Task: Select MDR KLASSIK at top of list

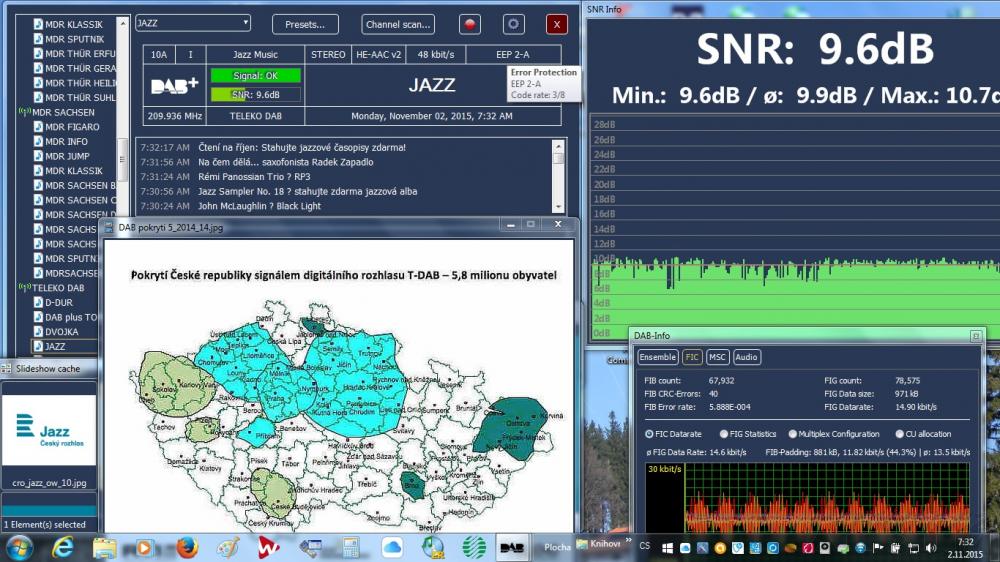Action: pos(73,24)
